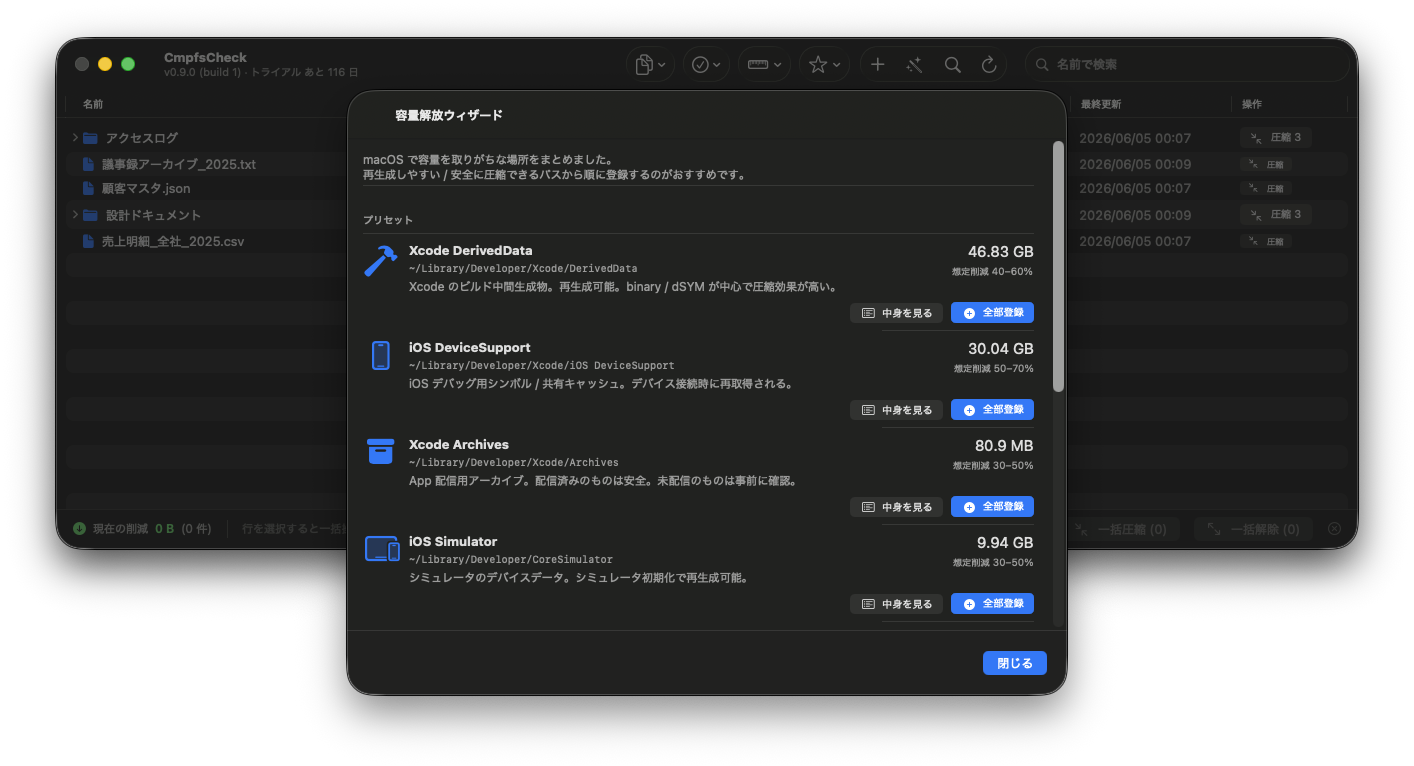Open the documents toolbar dropdown in CmpfsCheck
The image size is (1414, 766).
(651, 64)
